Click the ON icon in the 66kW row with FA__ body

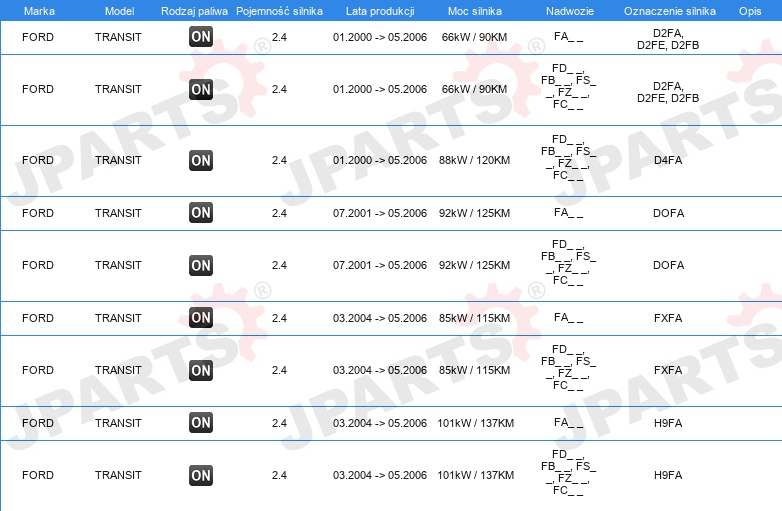point(201,37)
